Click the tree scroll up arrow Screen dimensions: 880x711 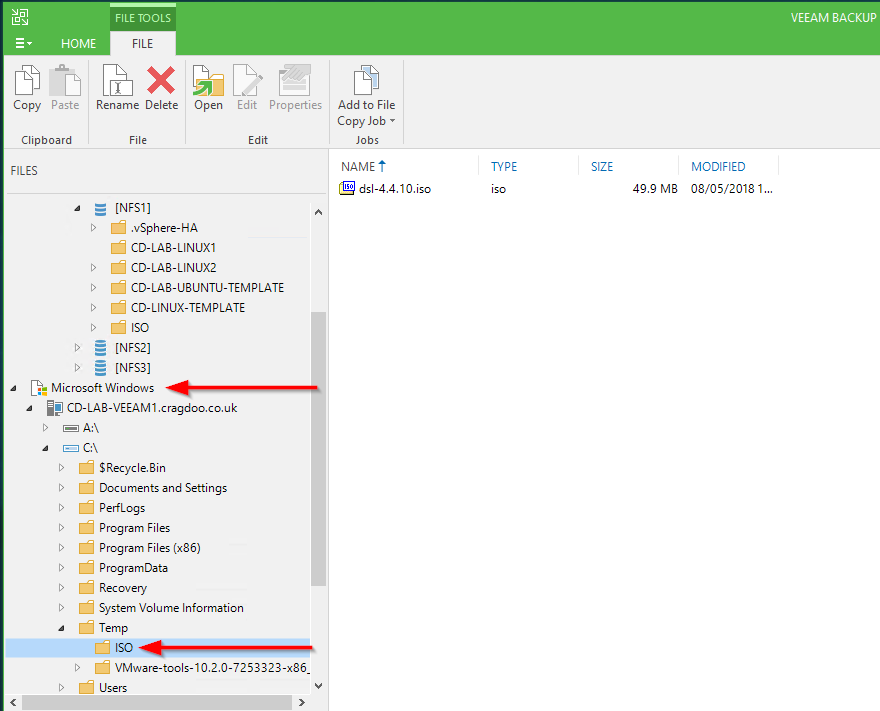pyautogui.click(x=318, y=212)
